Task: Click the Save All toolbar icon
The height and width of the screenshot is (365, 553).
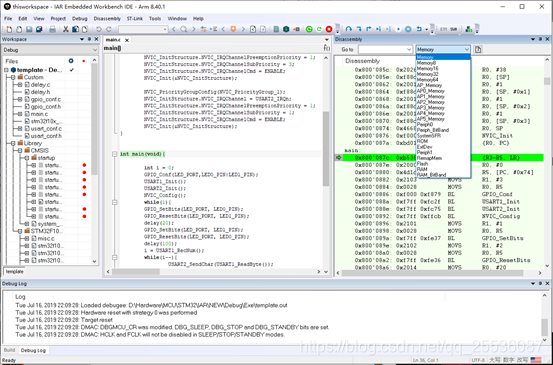Action: pos(39,29)
